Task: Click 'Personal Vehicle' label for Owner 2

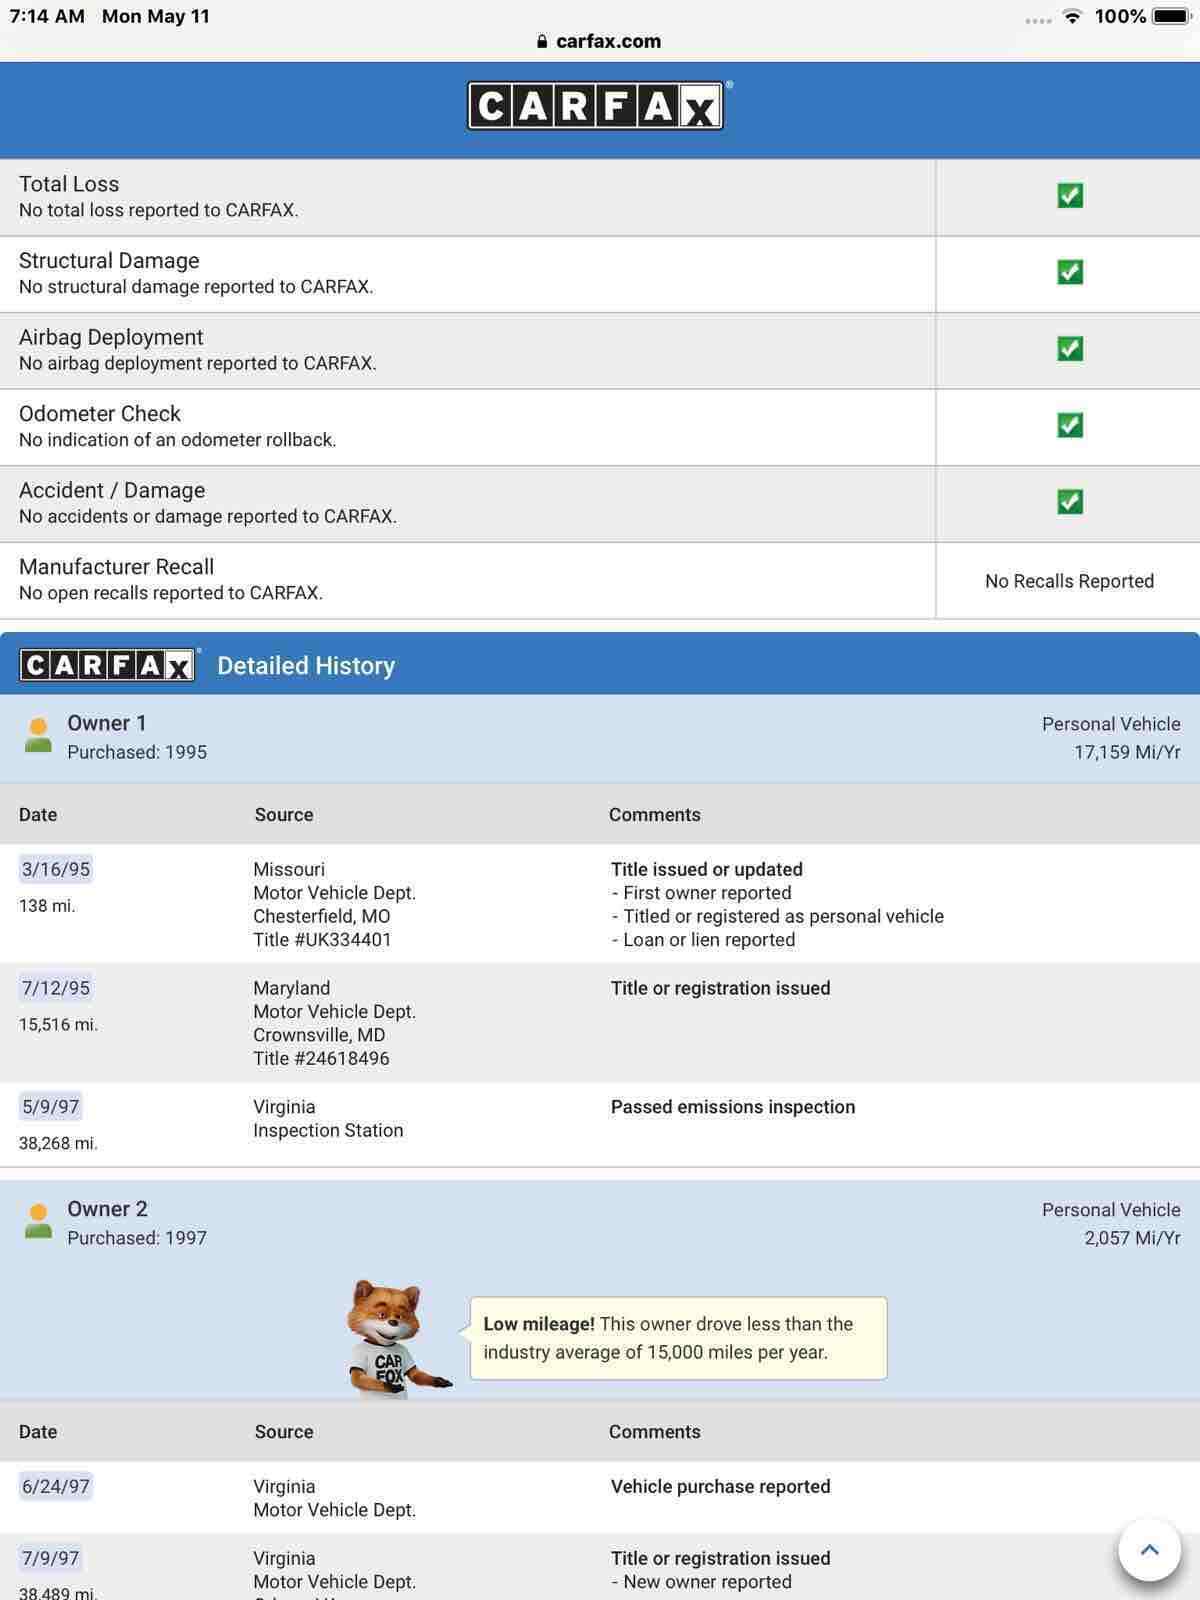Action: 1111,1210
